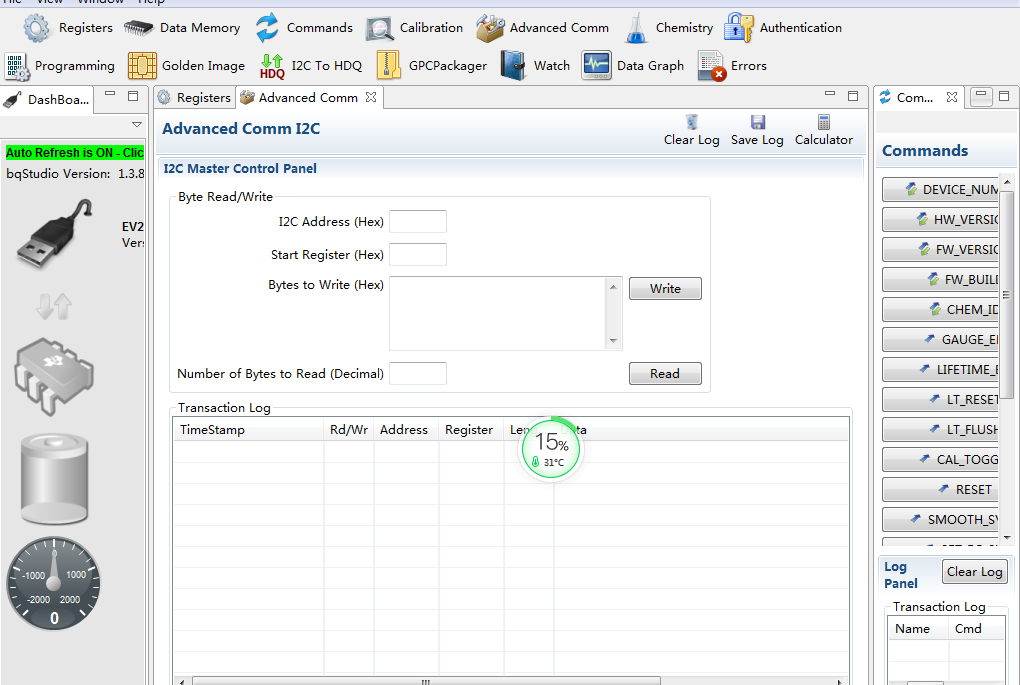
Task: Click the Cmd column header in Log Panel
Action: 978,629
